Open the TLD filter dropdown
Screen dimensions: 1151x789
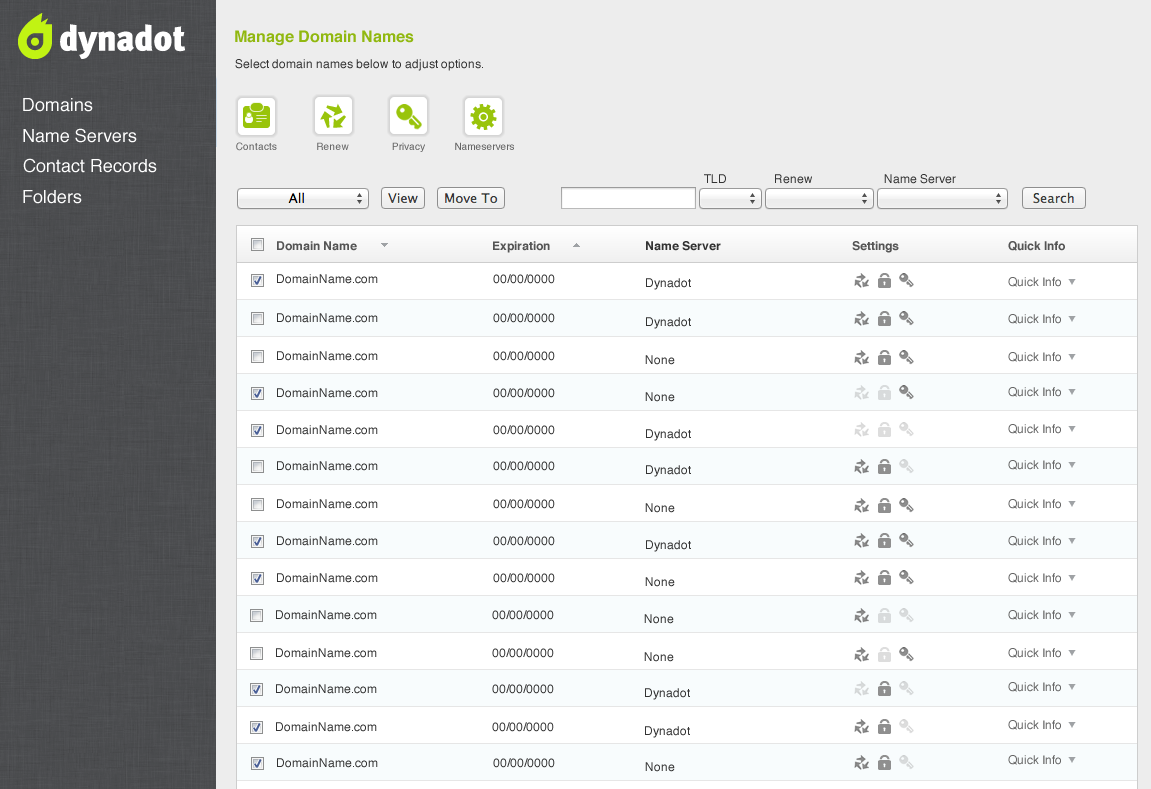730,199
